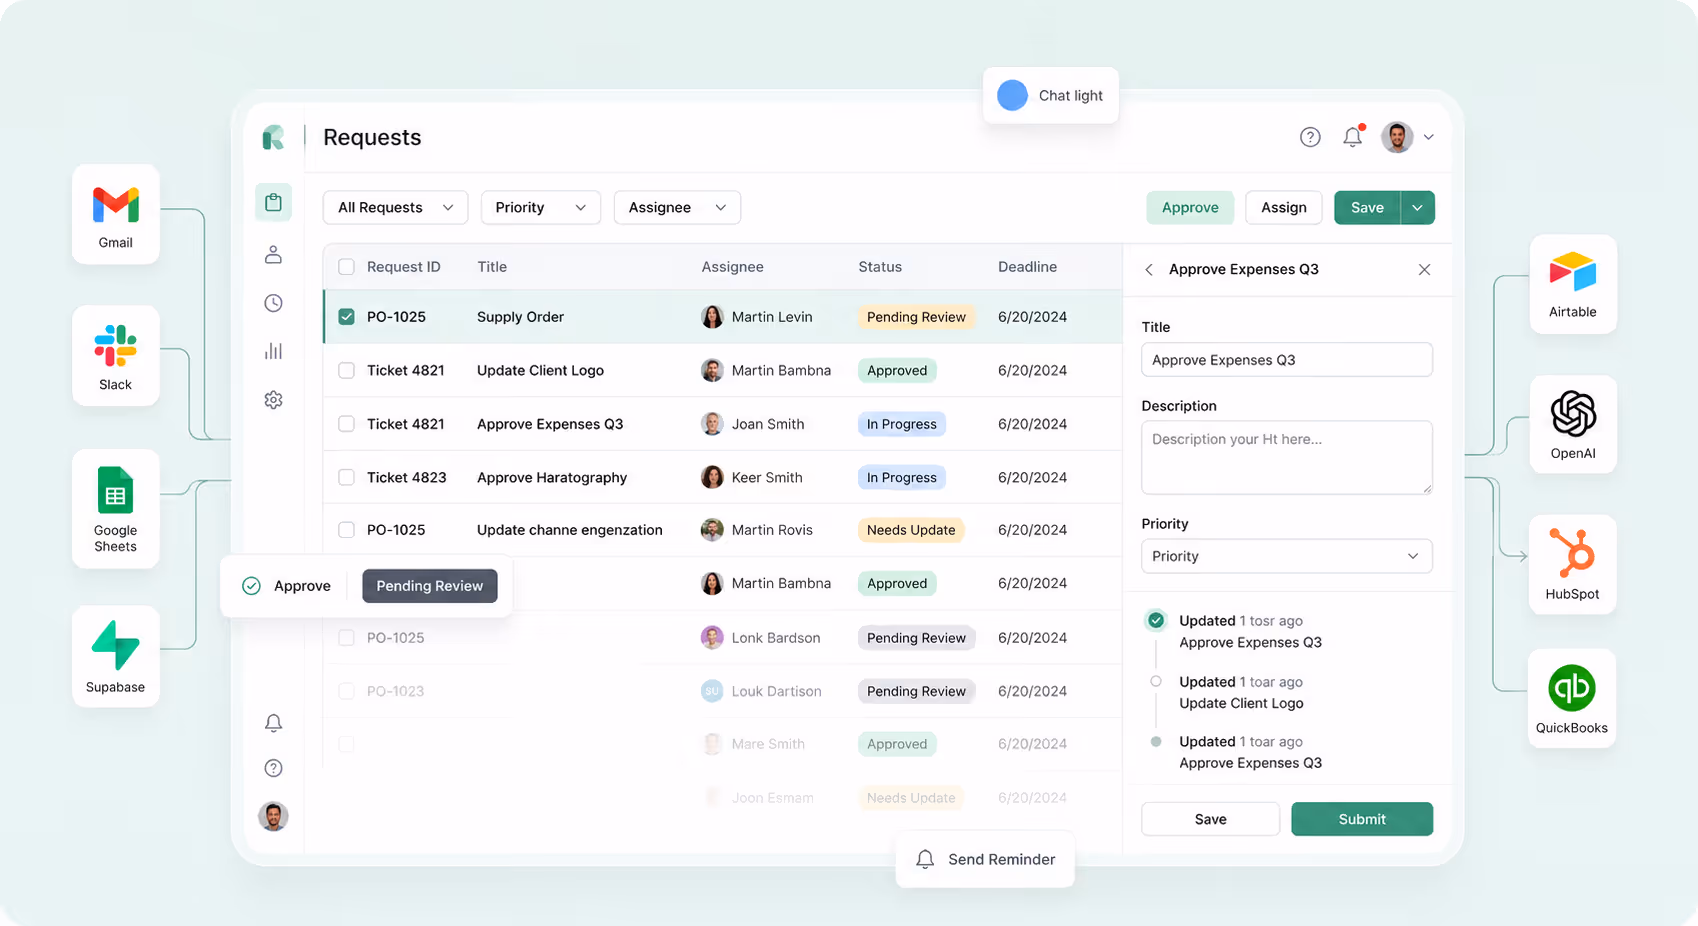Image resolution: width=1698 pixels, height=926 pixels.
Task: Open the clock history sidebar icon
Action: pyautogui.click(x=273, y=303)
